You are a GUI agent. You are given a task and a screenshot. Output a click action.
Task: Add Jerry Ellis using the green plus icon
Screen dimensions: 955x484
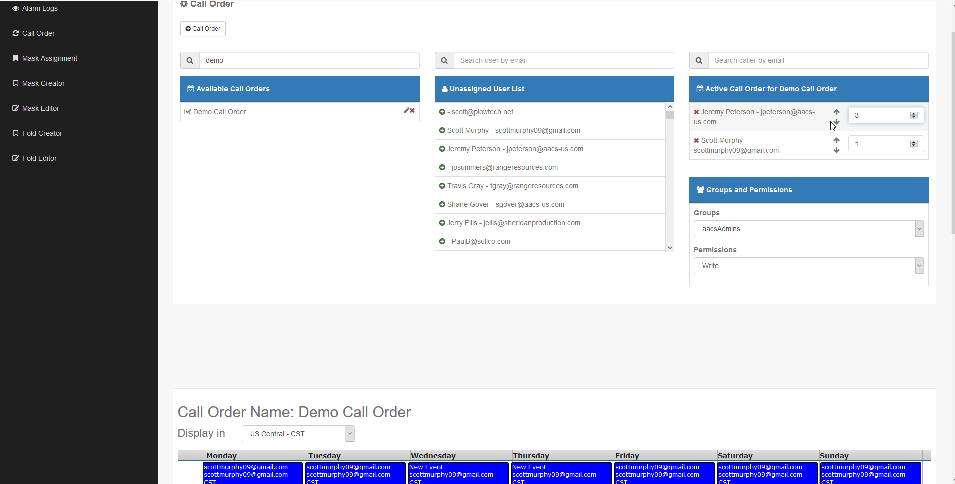coord(442,222)
